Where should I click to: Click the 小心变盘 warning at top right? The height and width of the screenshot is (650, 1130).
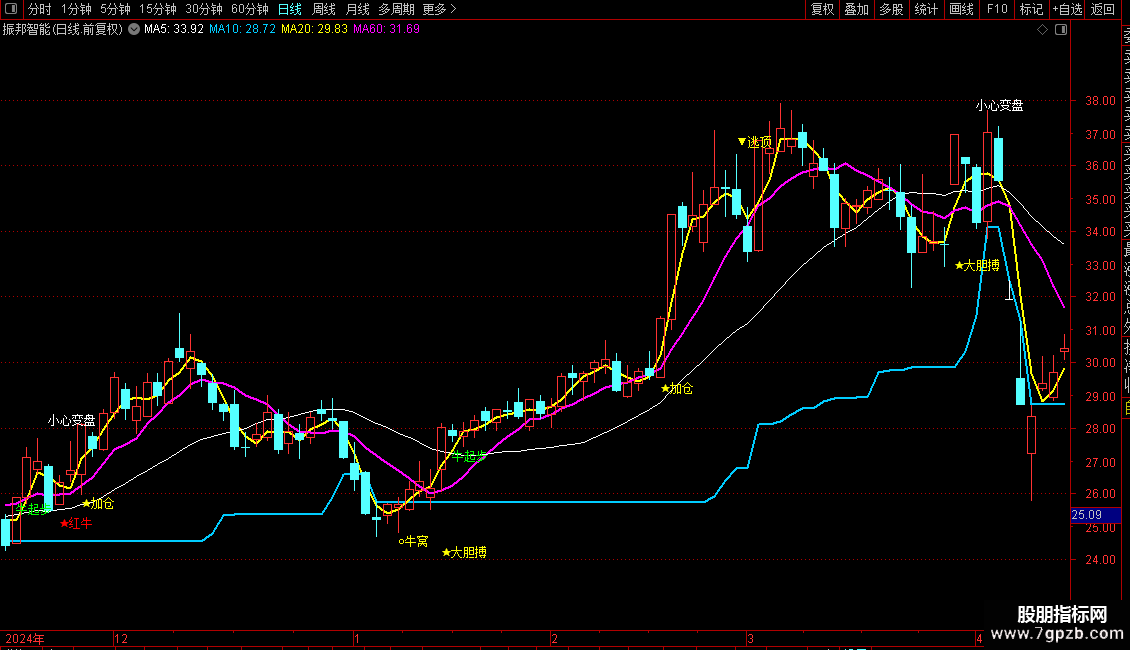[x=1000, y=106]
